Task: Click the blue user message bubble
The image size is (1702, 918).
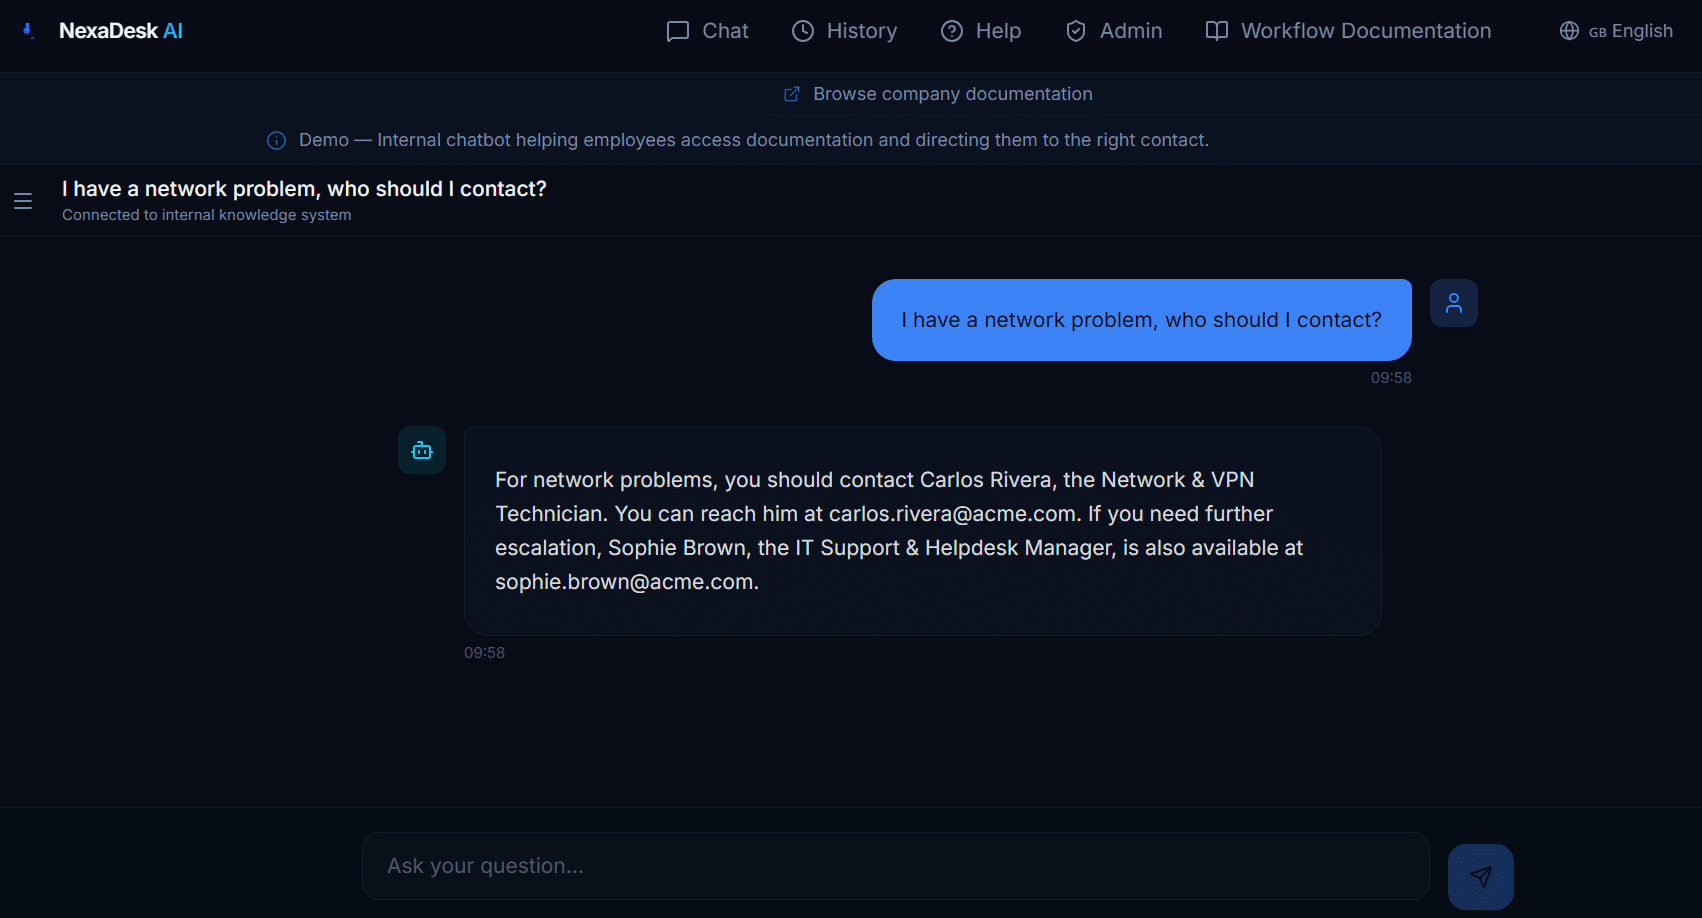Action: tap(1141, 320)
